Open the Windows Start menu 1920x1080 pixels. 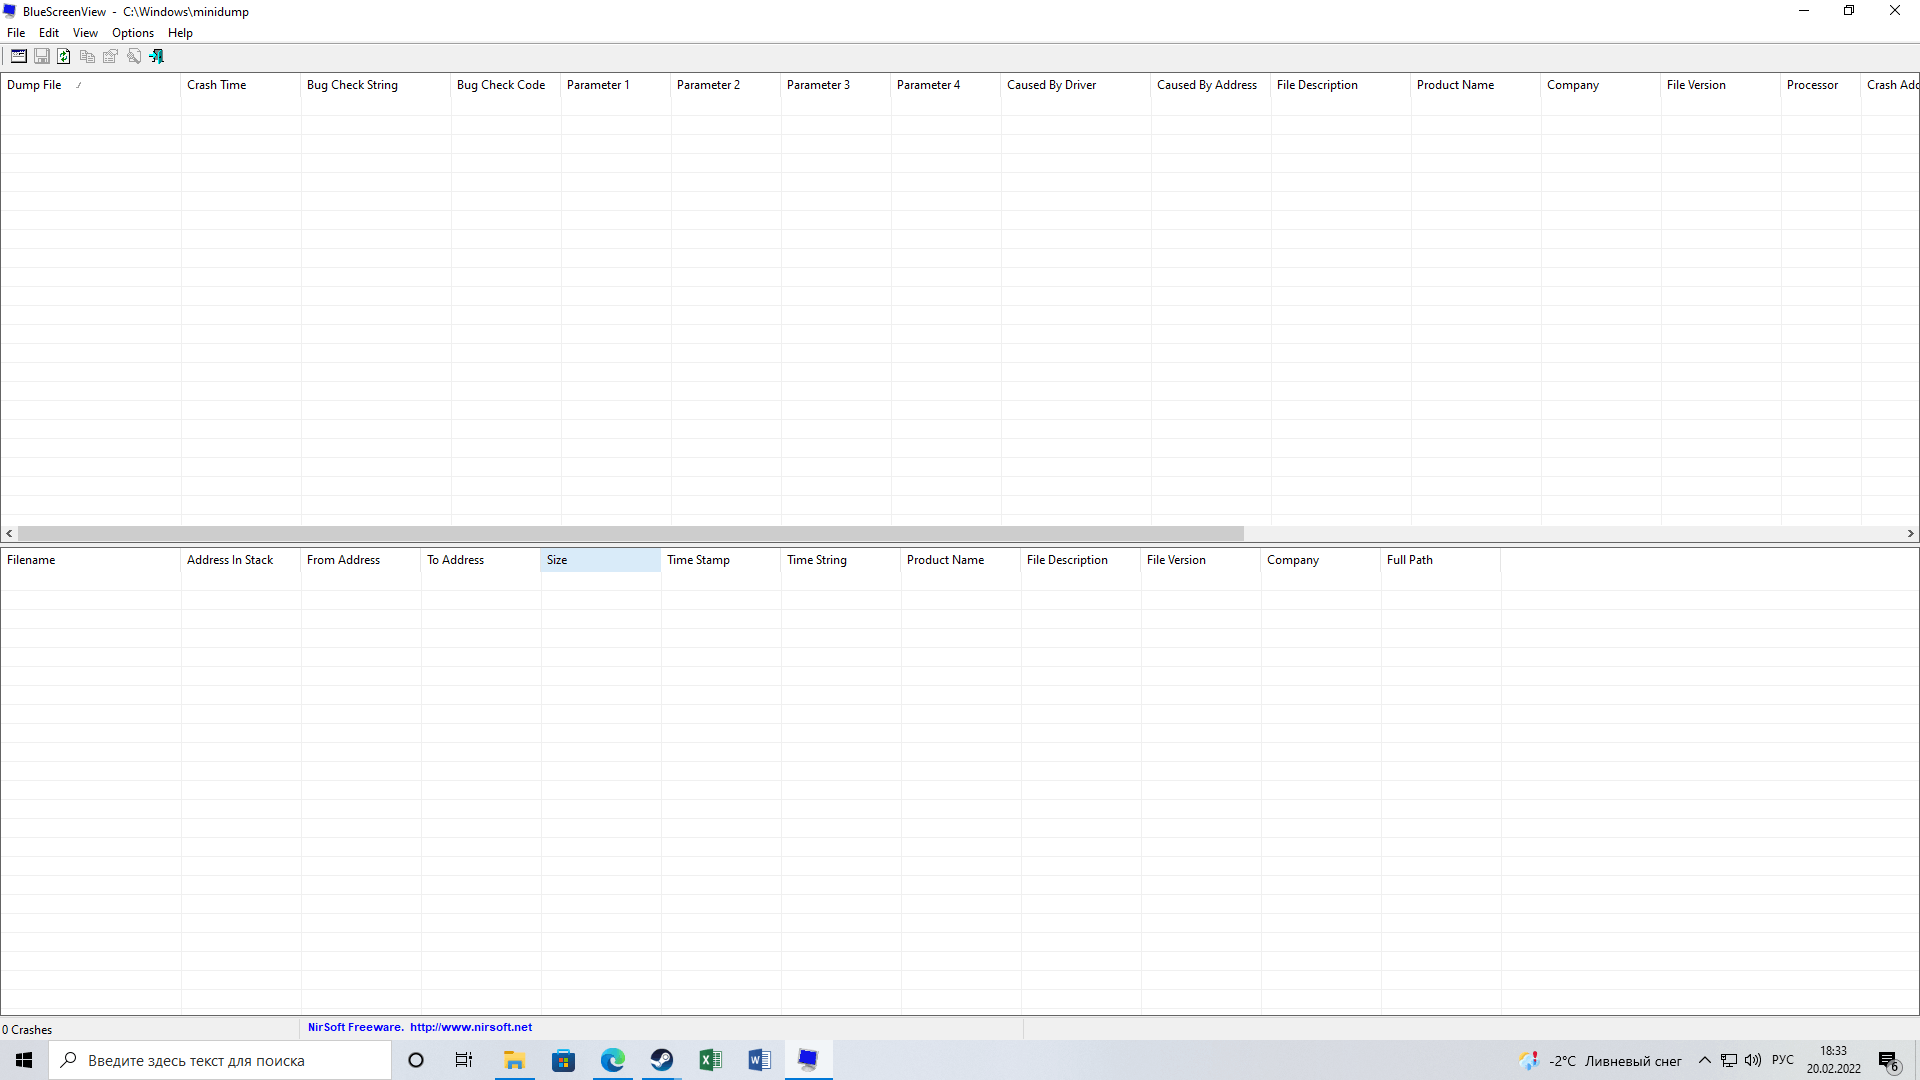(24, 1060)
